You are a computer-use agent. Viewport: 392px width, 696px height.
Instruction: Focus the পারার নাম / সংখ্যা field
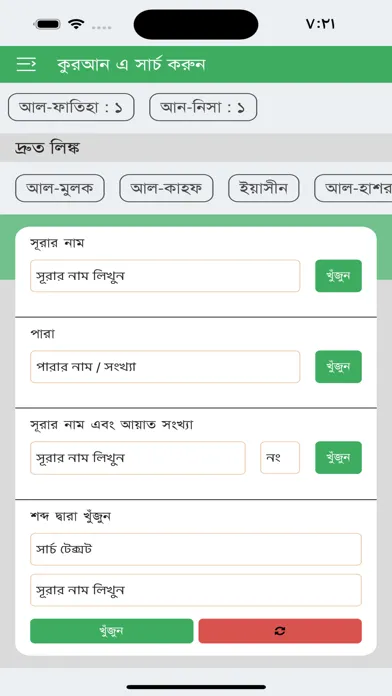tap(165, 367)
